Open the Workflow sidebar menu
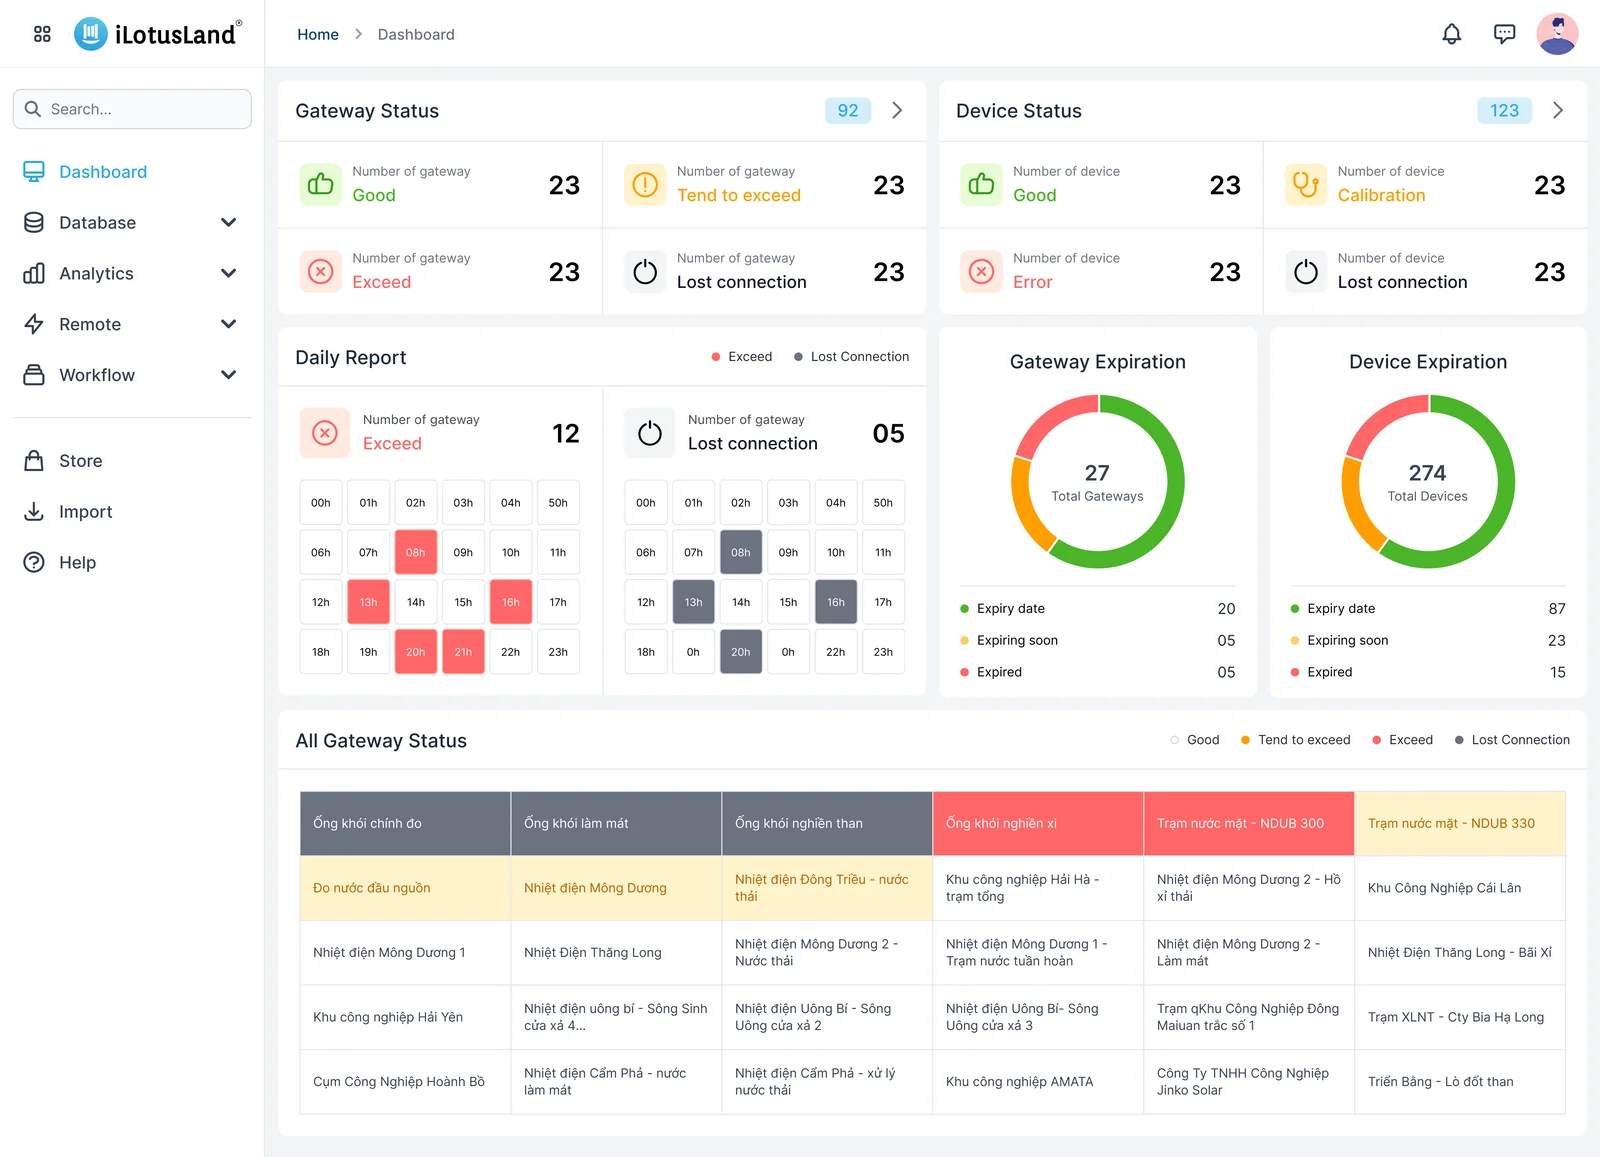1600x1157 pixels. pyautogui.click(x=132, y=375)
